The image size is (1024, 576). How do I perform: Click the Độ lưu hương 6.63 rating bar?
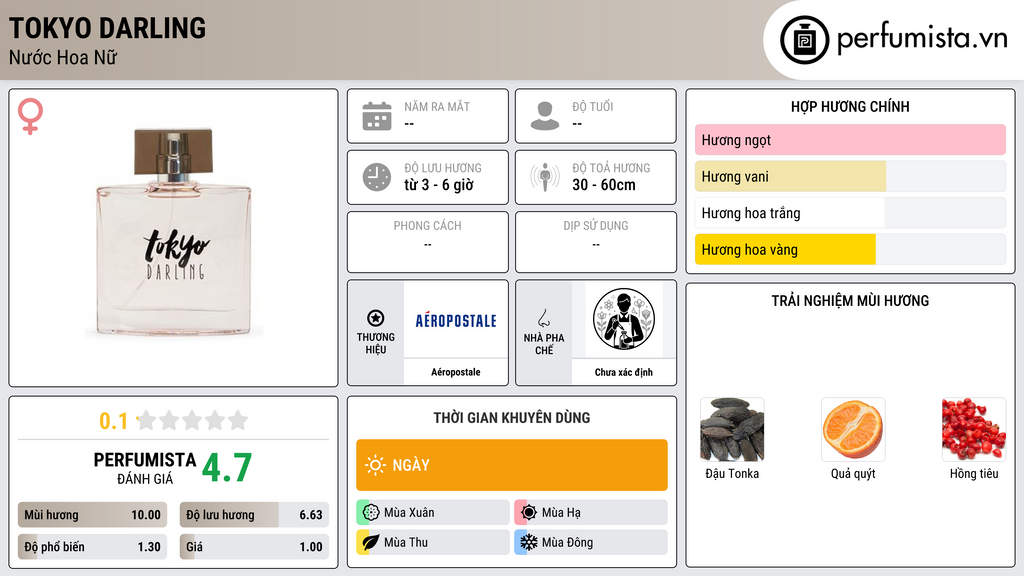pos(254,515)
